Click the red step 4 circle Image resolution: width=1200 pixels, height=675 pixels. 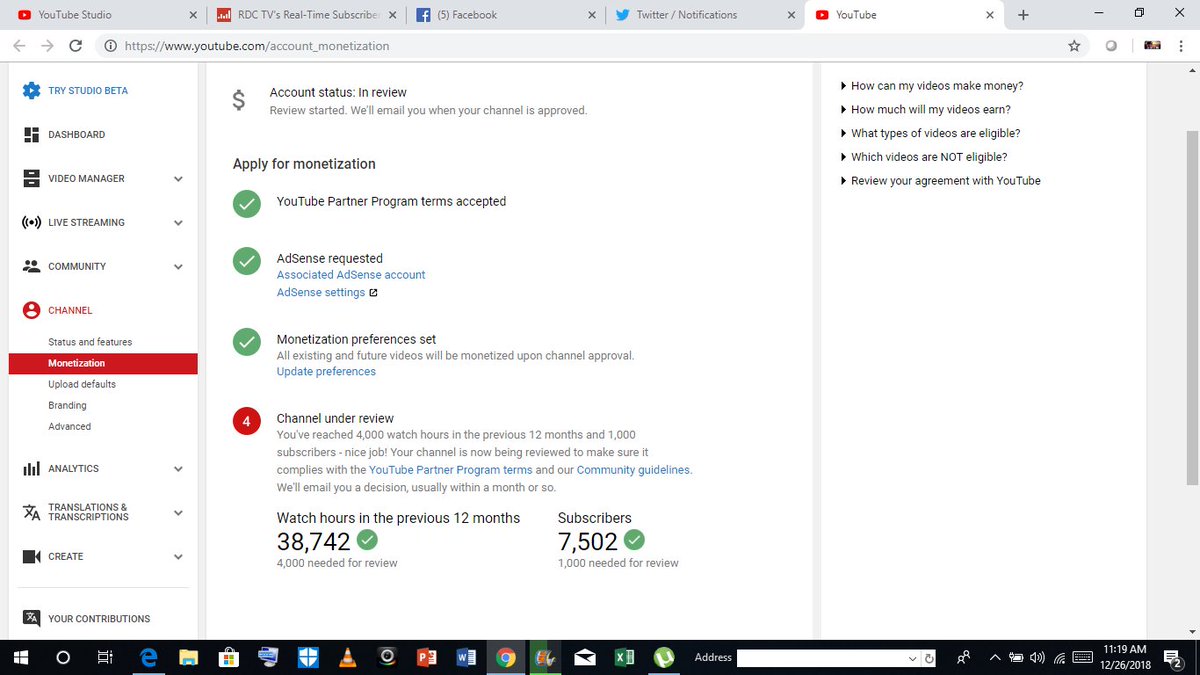pyautogui.click(x=246, y=421)
